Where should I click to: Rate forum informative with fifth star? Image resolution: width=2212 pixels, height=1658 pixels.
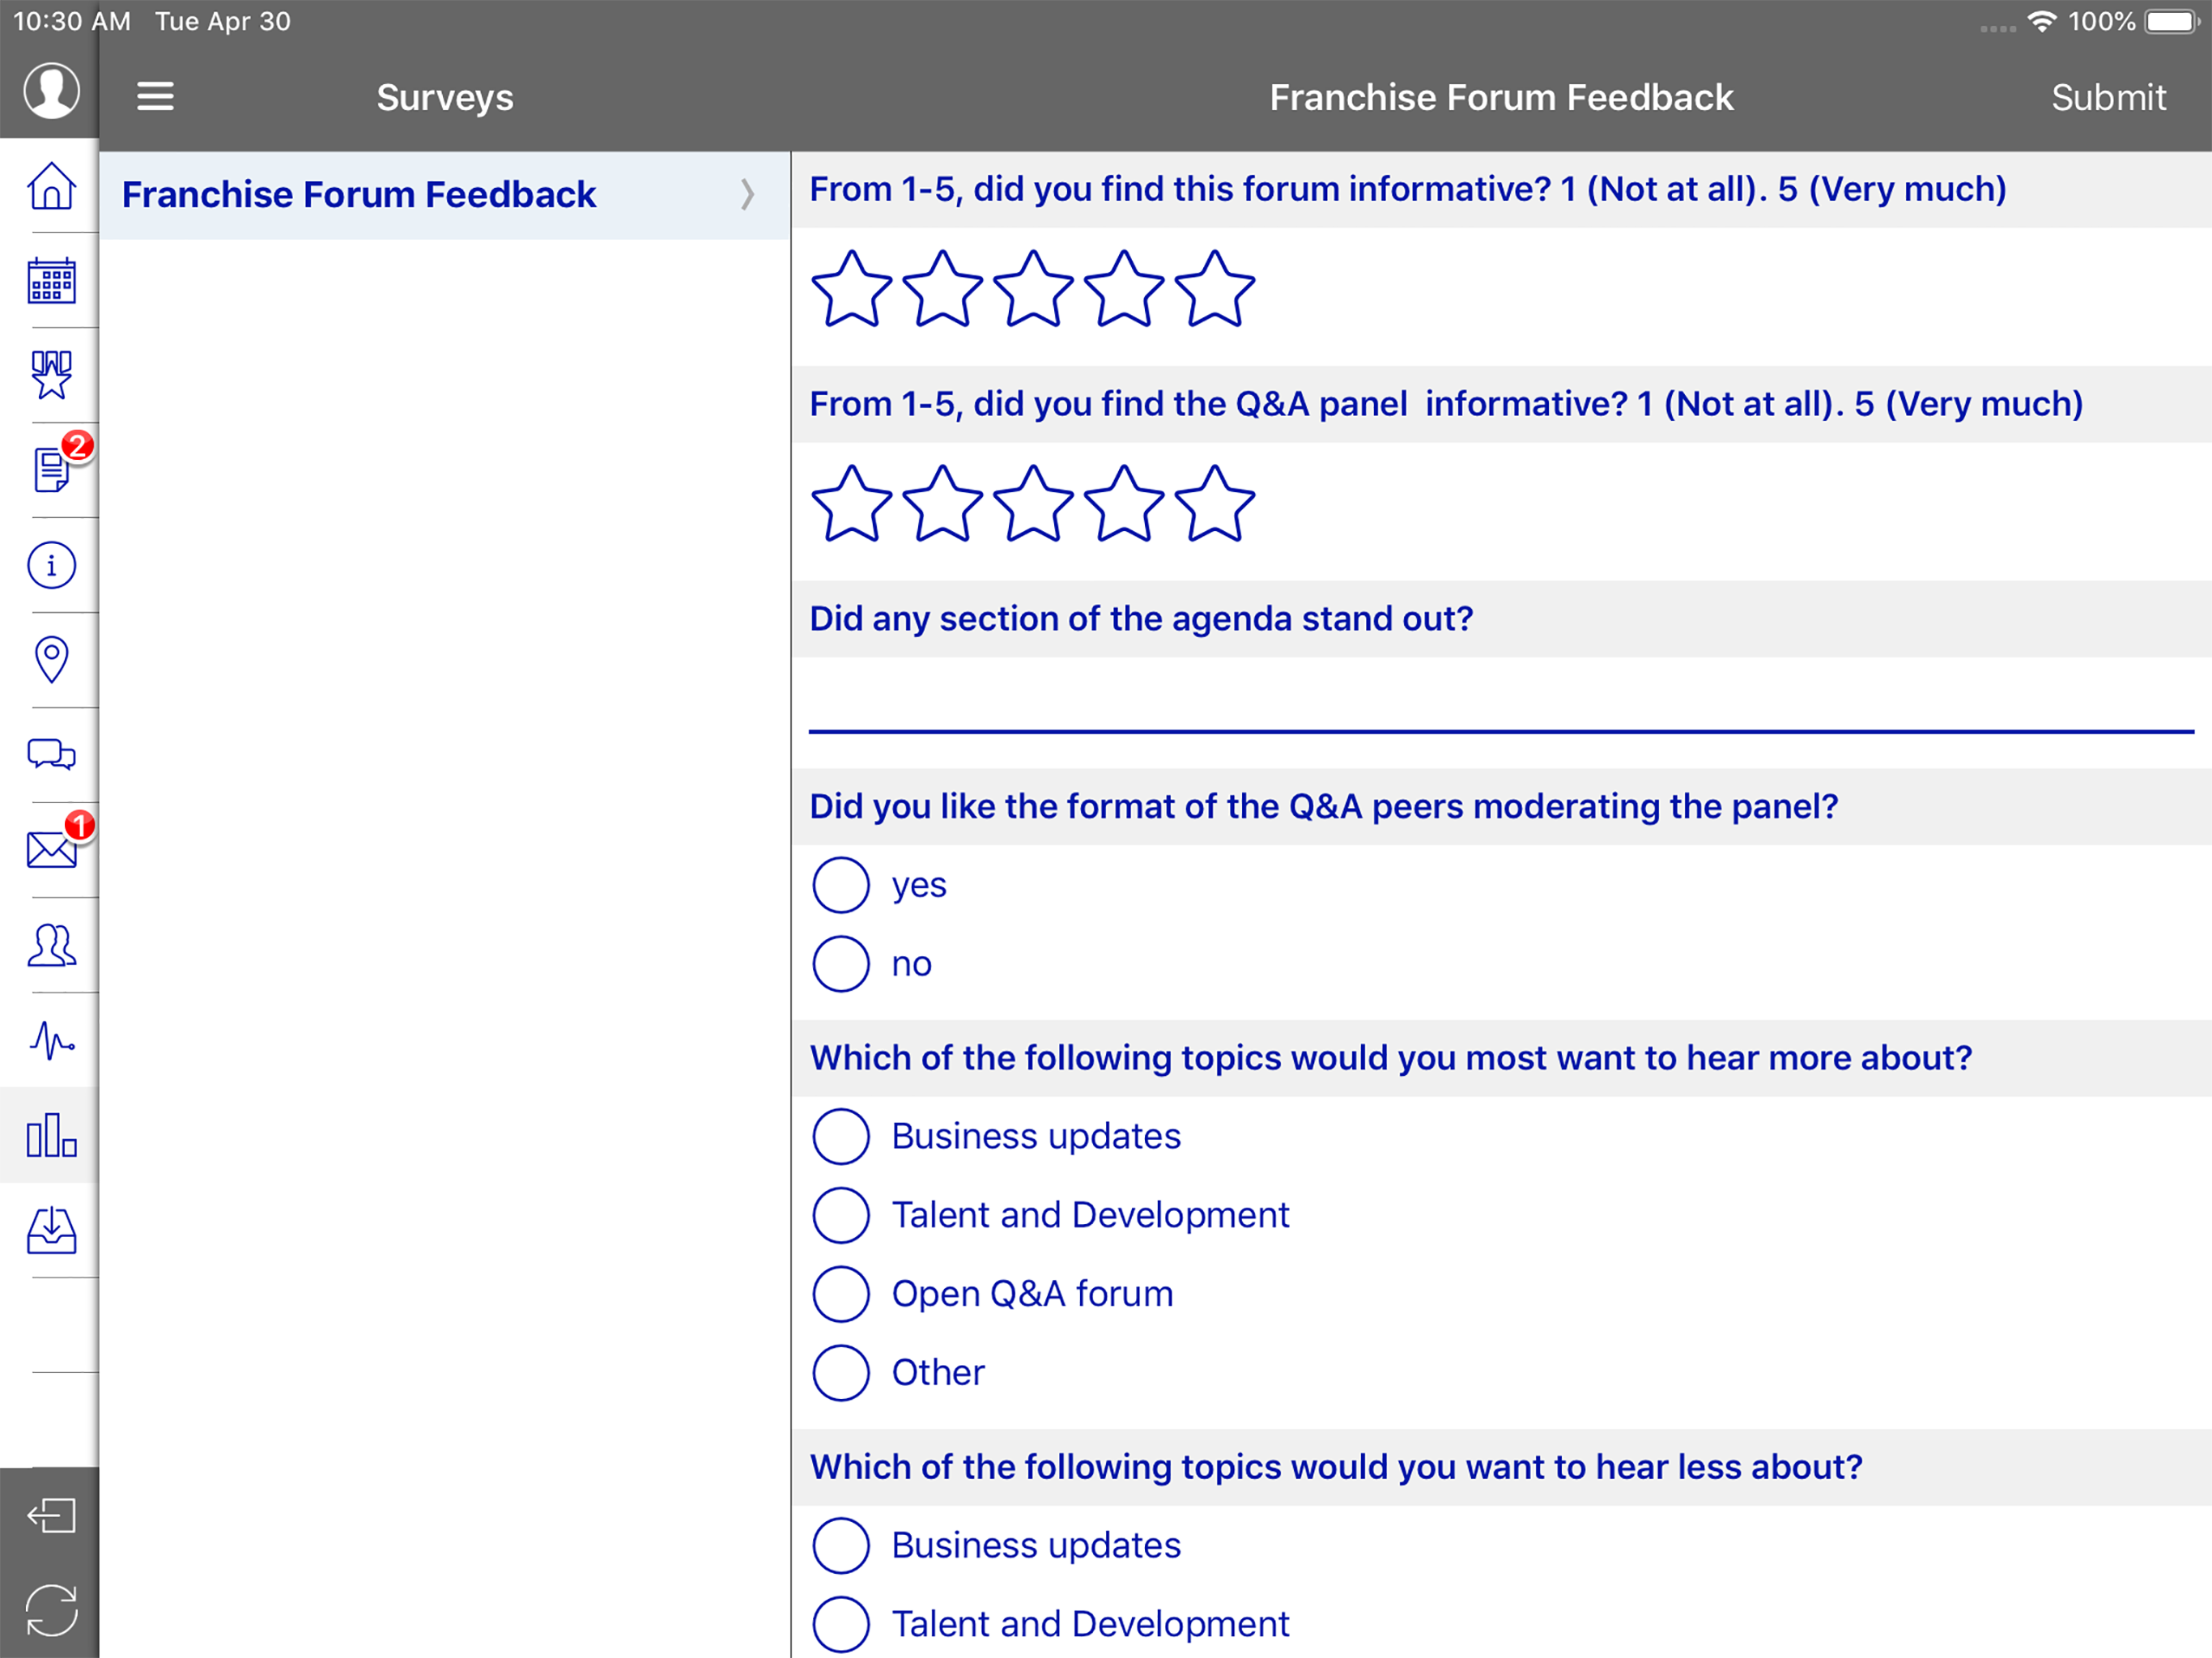(1214, 289)
